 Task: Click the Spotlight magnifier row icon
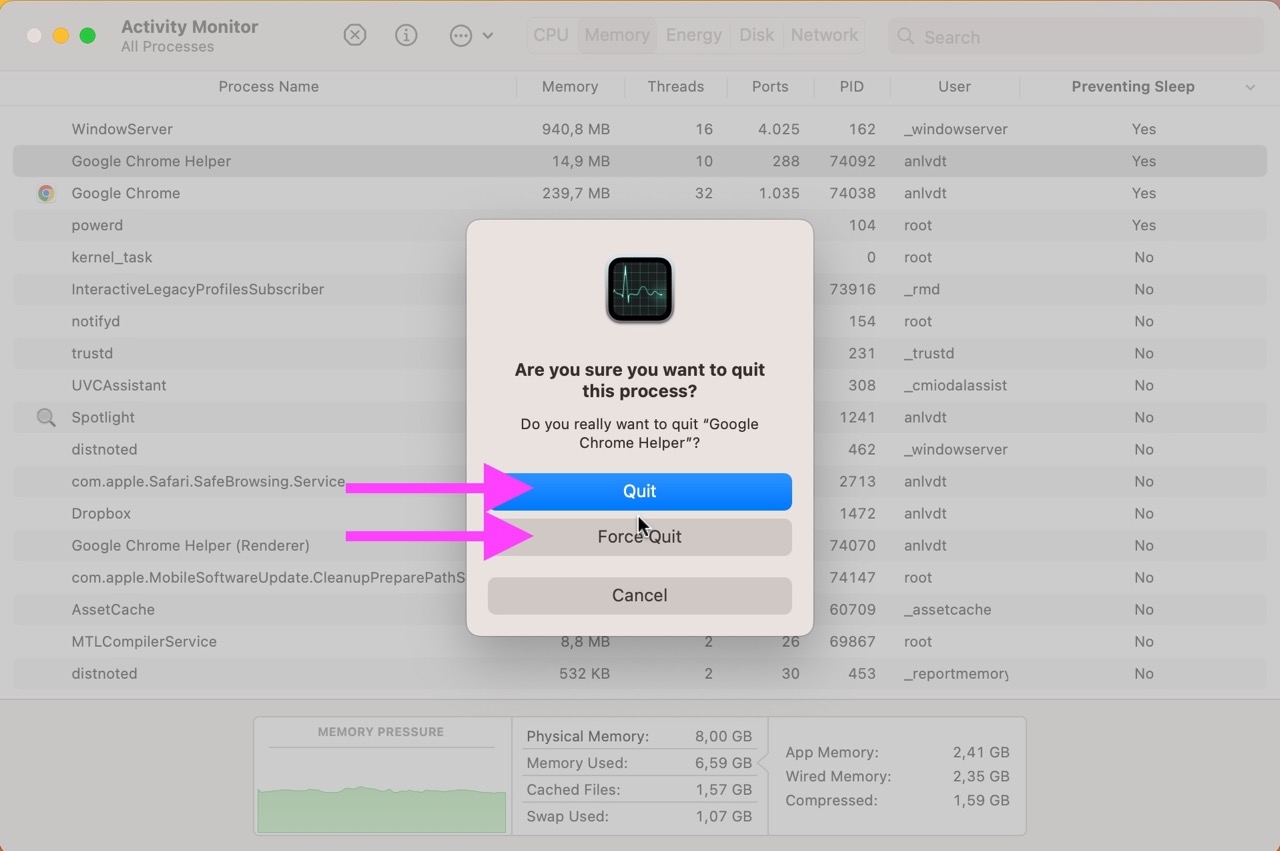(x=46, y=417)
